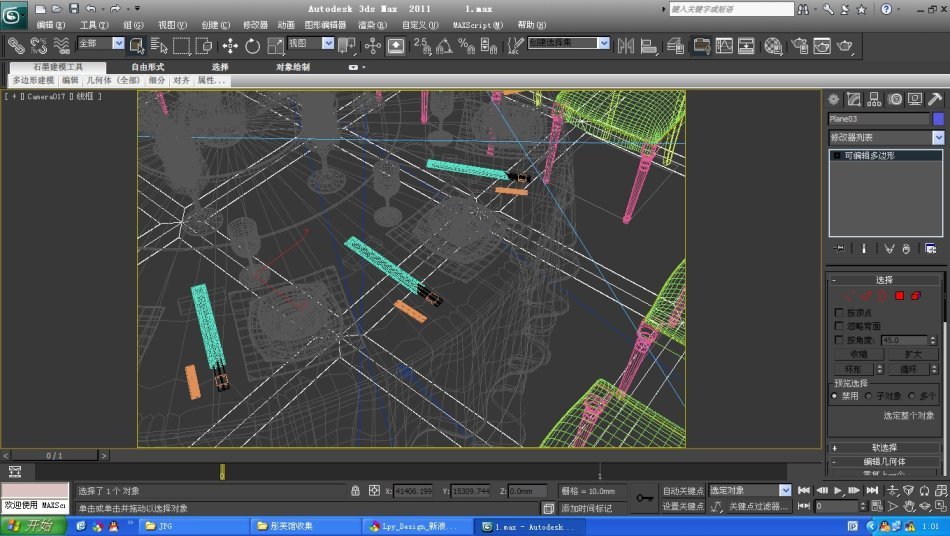
Task: Select the 禁用 preview radio button
Action: pyautogui.click(x=835, y=395)
